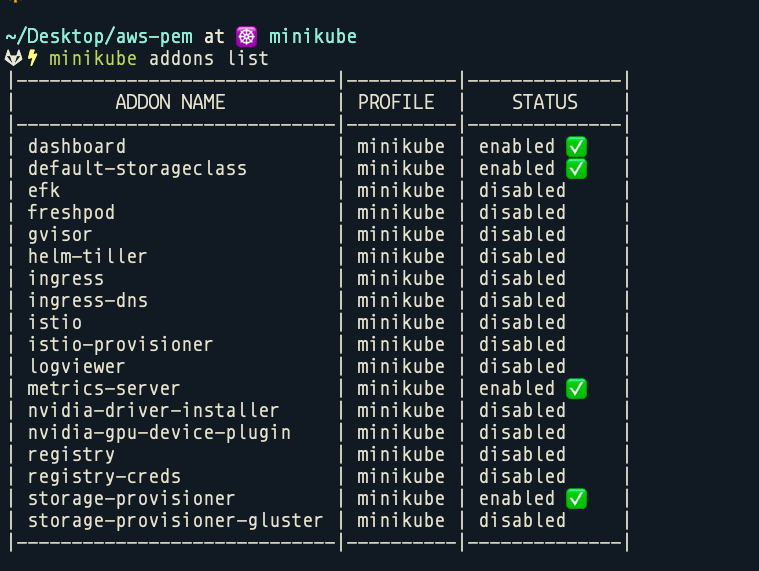
Task: Click the nvidia-gpu-device-plugin addon text
Action: 159,433
